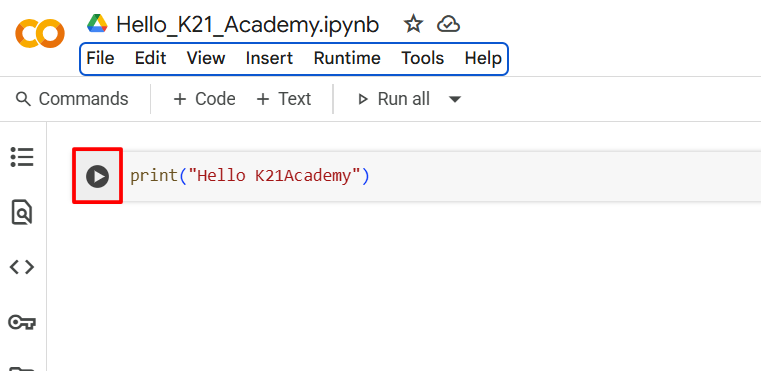Image resolution: width=761 pixels, height=371 pixels.
Task: Open the Insert menu
Action: click(x=269, y=58)
